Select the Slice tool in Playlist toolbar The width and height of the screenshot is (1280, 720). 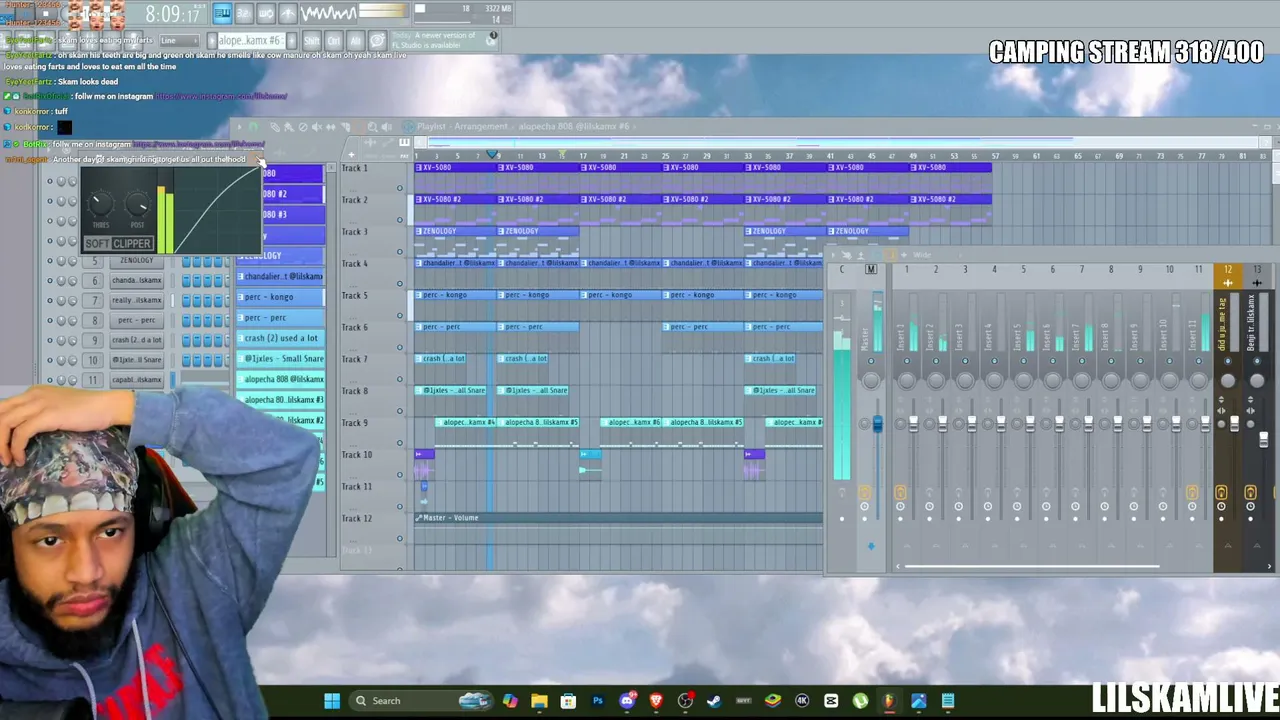coord(345,127)
